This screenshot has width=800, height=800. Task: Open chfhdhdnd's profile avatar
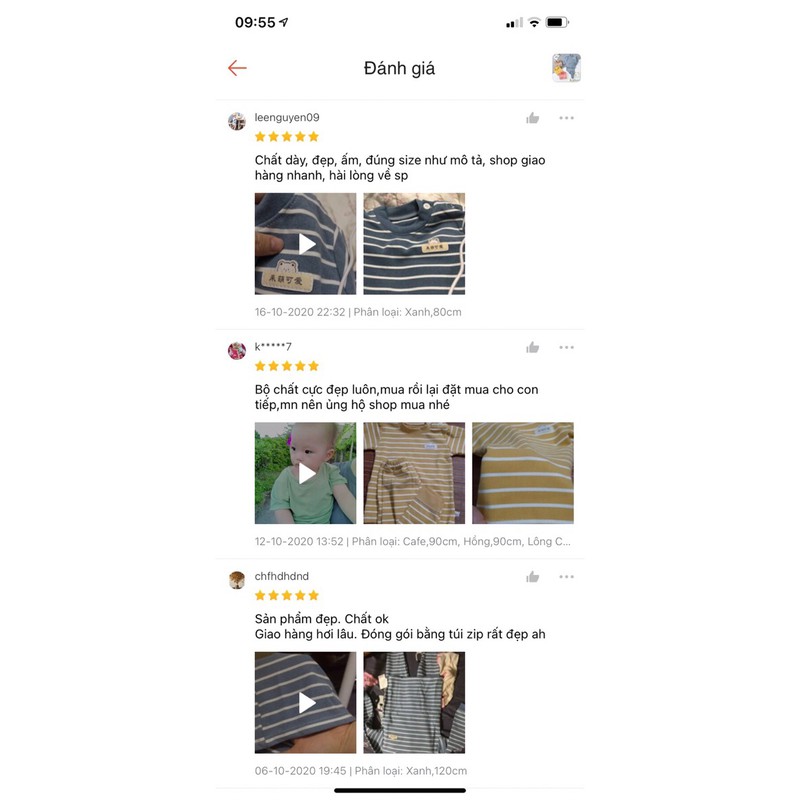click(237, 580)
